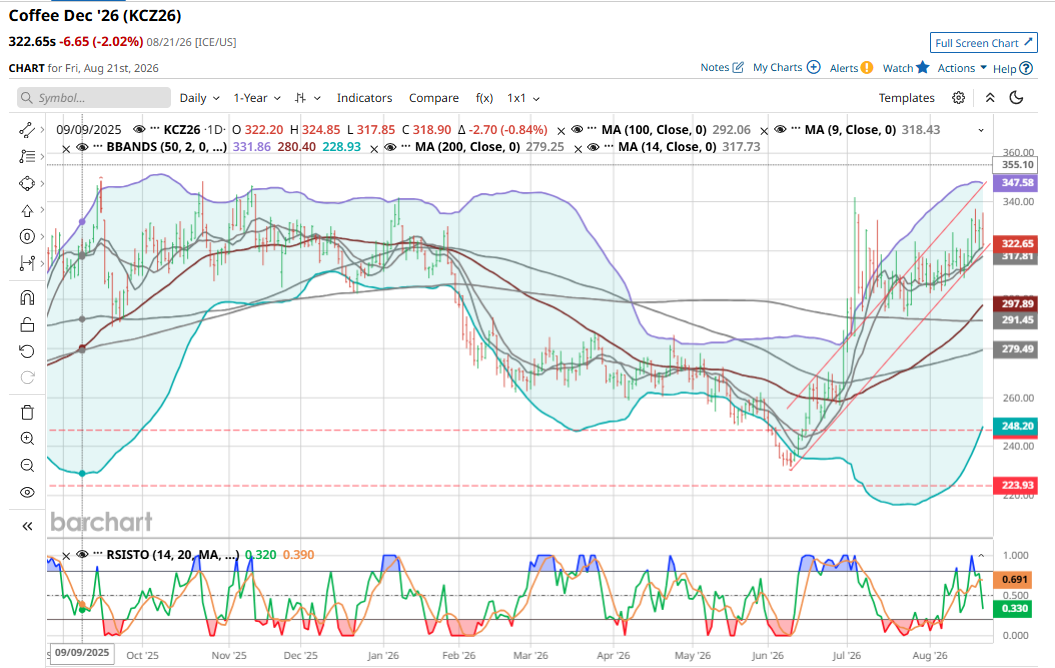Image resolution: width=1055 pixels, height=668 pixels.
Task: Open chart settings gear
Action: (x=959, y=98)
